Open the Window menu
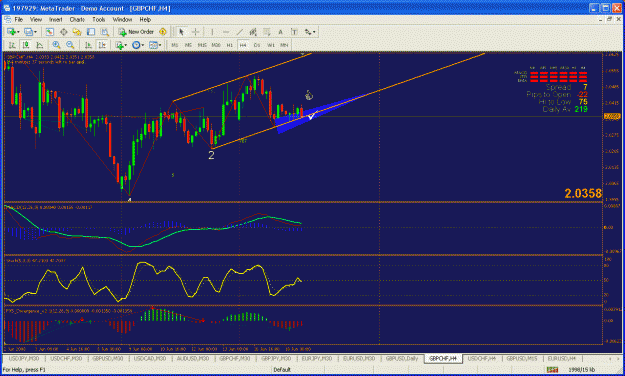 tap(122, 20)
